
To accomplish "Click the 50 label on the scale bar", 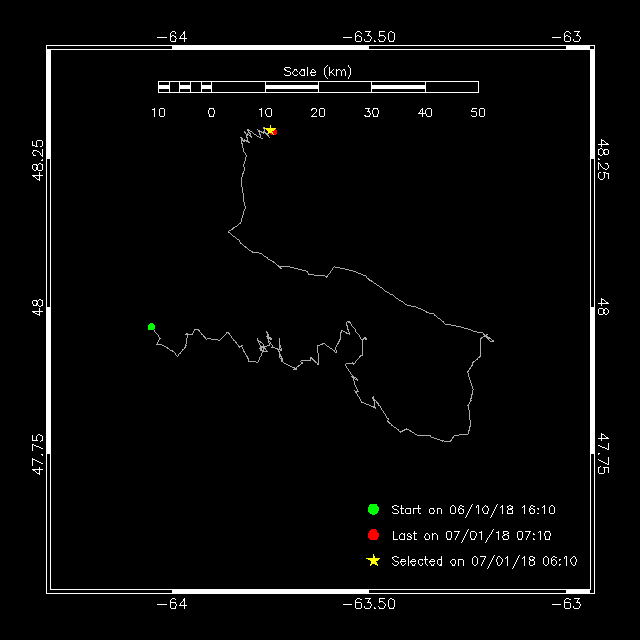I will 478,112.
